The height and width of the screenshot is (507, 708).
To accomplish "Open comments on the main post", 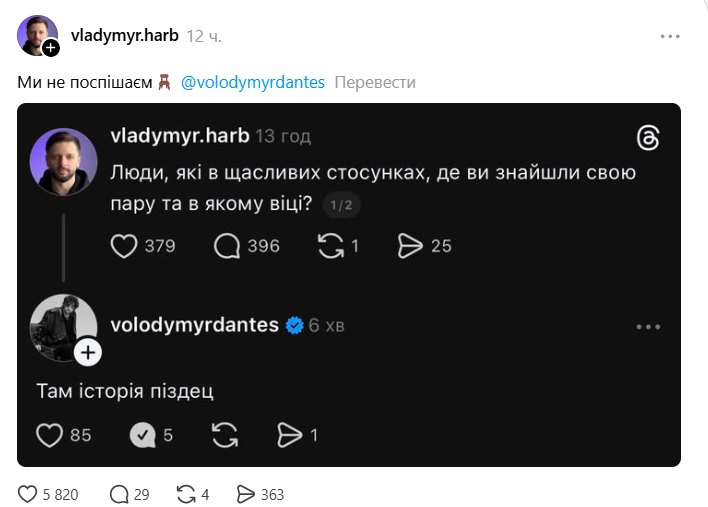I will (119, 494).
